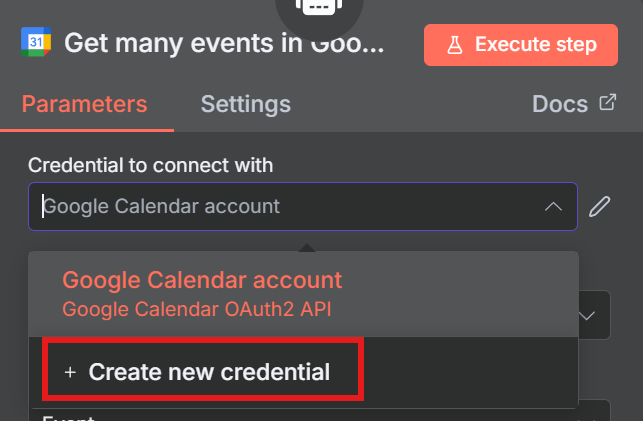Click the flask icon on Execute step
Viewport: 643px width, 421px height.
(454, 44)
